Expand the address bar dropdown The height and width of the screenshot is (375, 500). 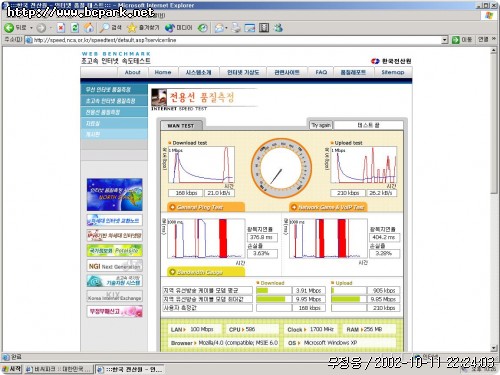[444, 40]
